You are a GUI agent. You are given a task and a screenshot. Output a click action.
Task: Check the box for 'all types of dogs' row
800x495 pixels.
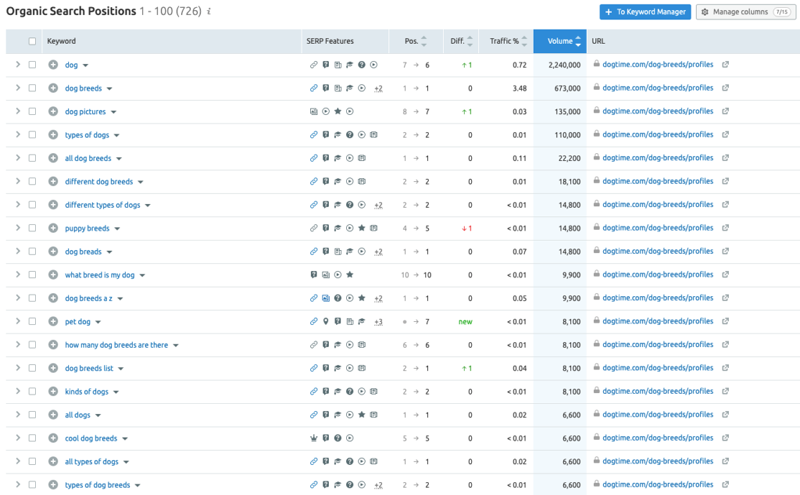click(x=32, y=461)
